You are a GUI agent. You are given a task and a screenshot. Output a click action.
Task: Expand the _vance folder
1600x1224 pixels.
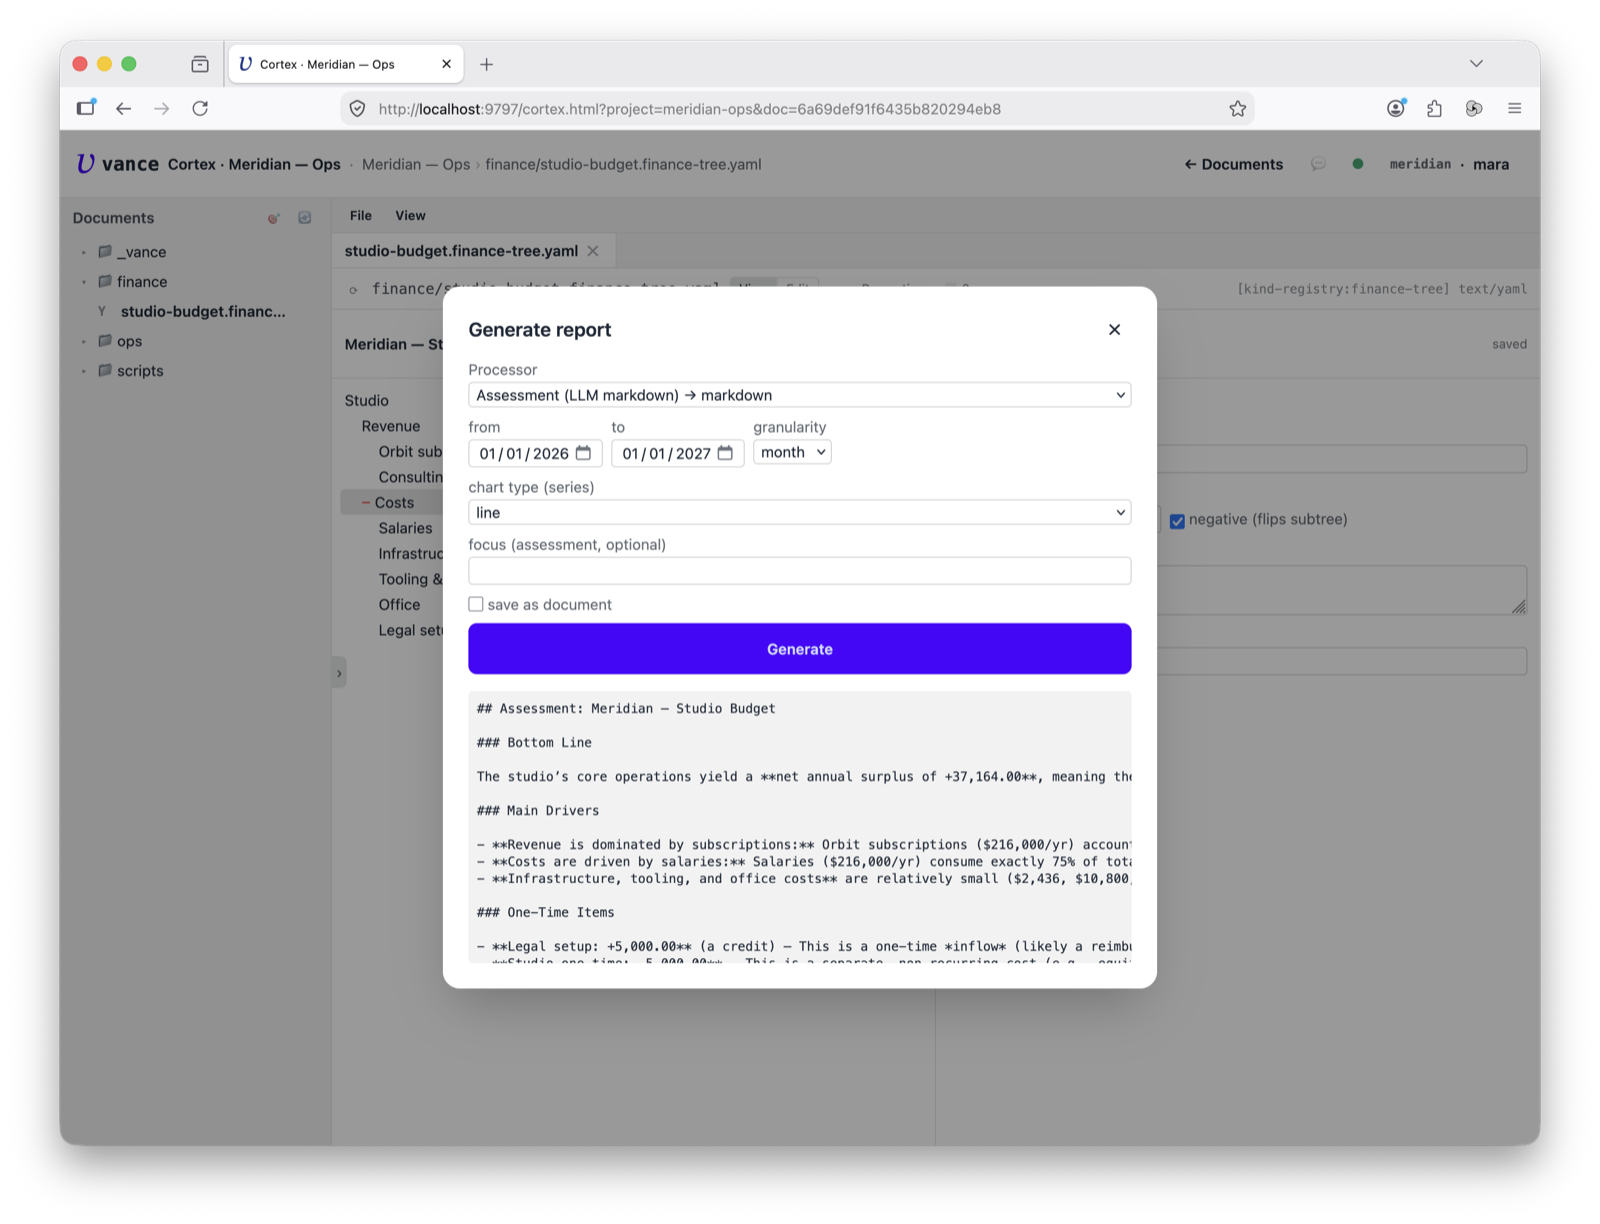coord(84,252)
